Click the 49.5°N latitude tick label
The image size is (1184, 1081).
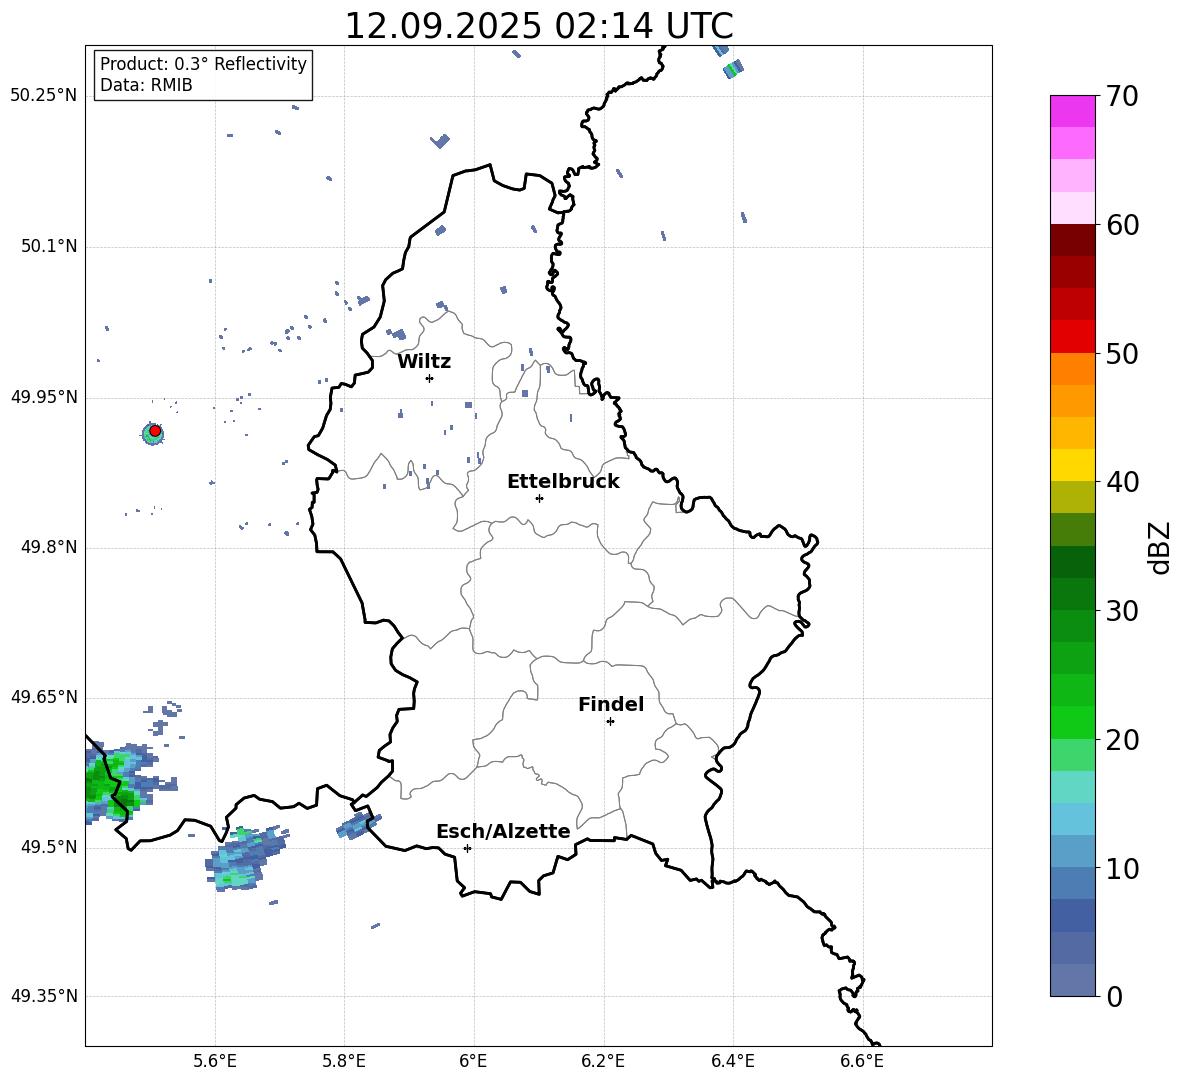(49, 847)
